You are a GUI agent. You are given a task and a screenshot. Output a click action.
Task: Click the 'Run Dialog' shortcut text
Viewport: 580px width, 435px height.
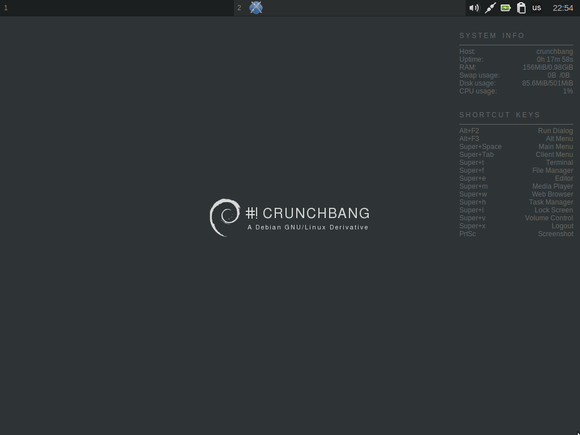(555, 131)
